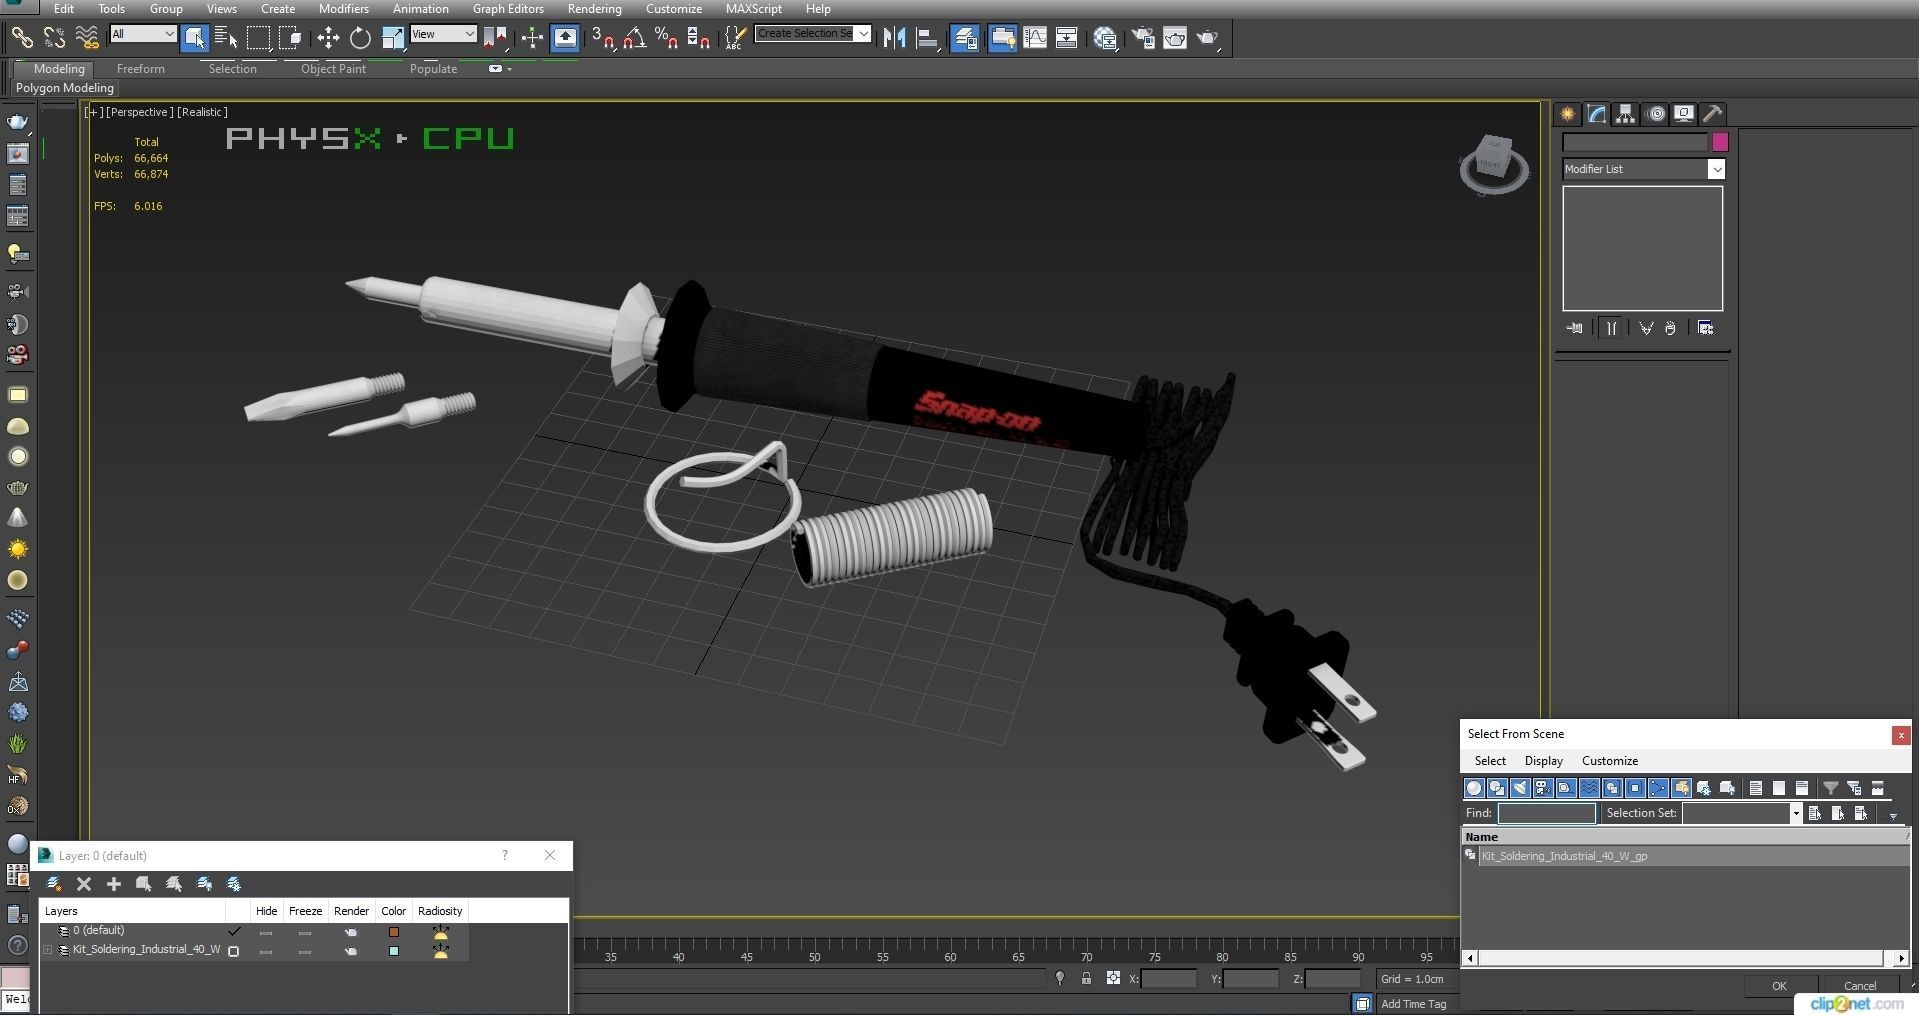Toggle Window/Crossing selection mode
The image size is (1919, 1015).
[291, 38]
